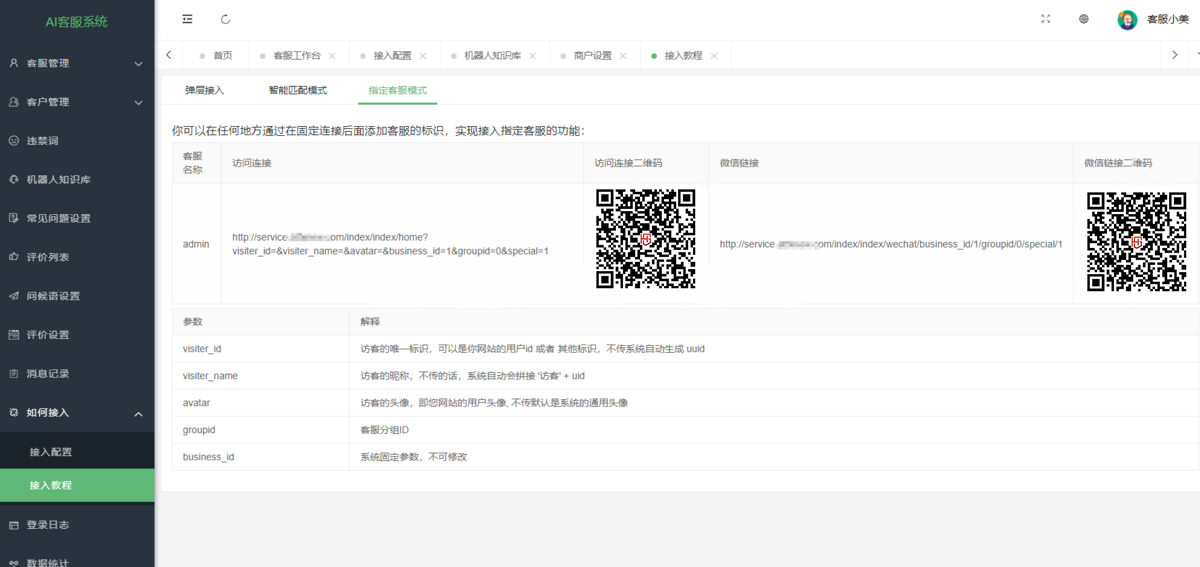Open language selector globe icon
The width and height of the screenshot is (1200, 567).
(x=1084, y=19)
